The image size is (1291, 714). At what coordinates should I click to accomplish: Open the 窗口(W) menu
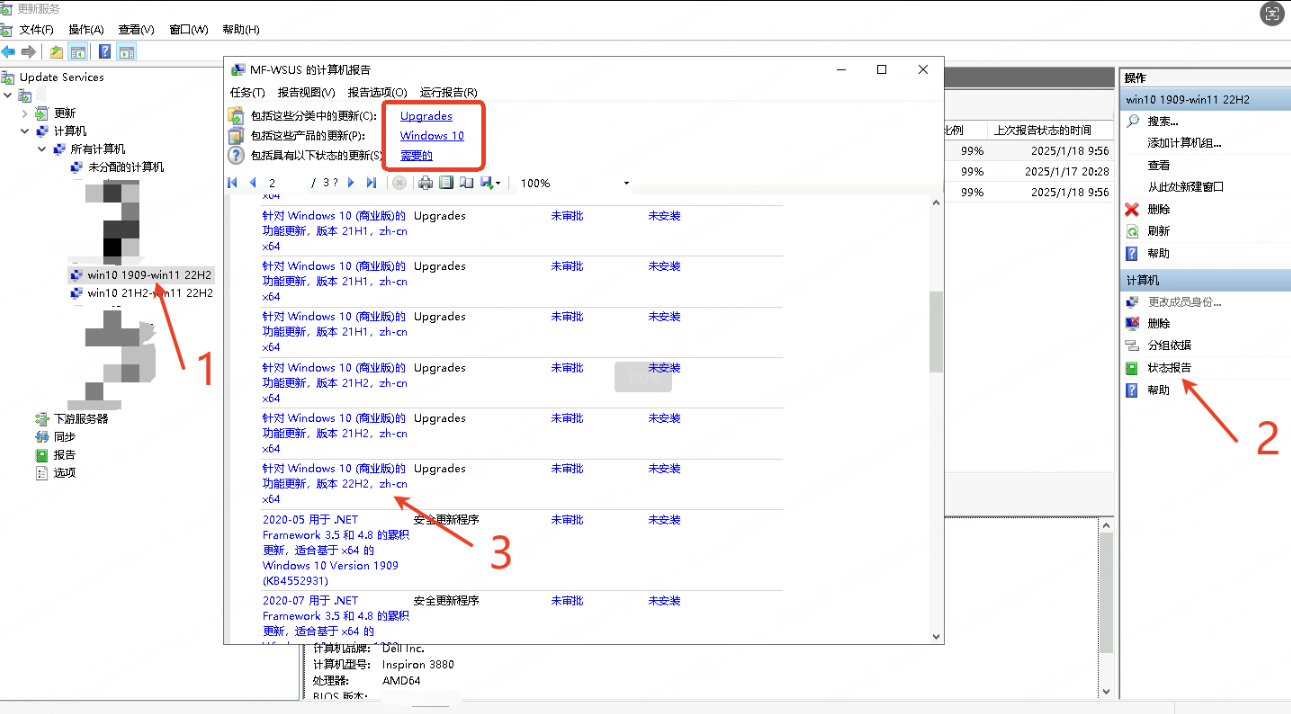coord(189,30)
